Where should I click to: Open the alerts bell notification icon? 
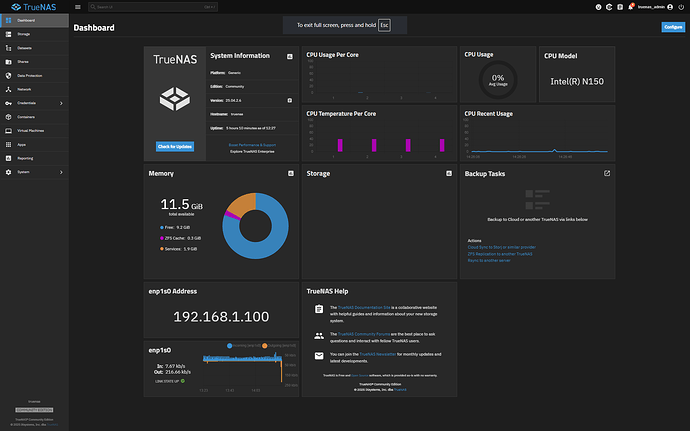click(x=631, y=7)
